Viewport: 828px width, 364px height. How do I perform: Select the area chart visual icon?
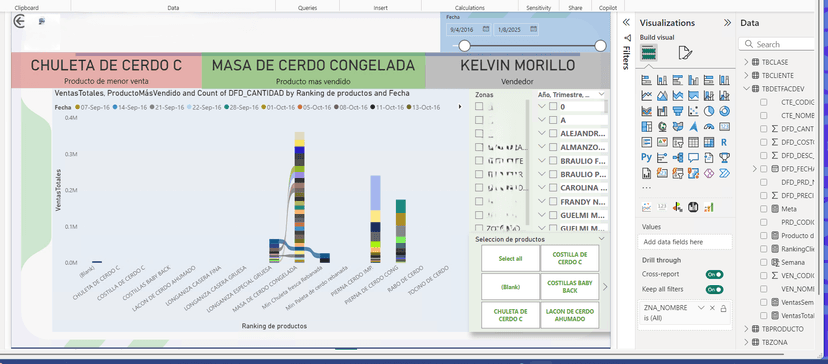coord(662,96)
